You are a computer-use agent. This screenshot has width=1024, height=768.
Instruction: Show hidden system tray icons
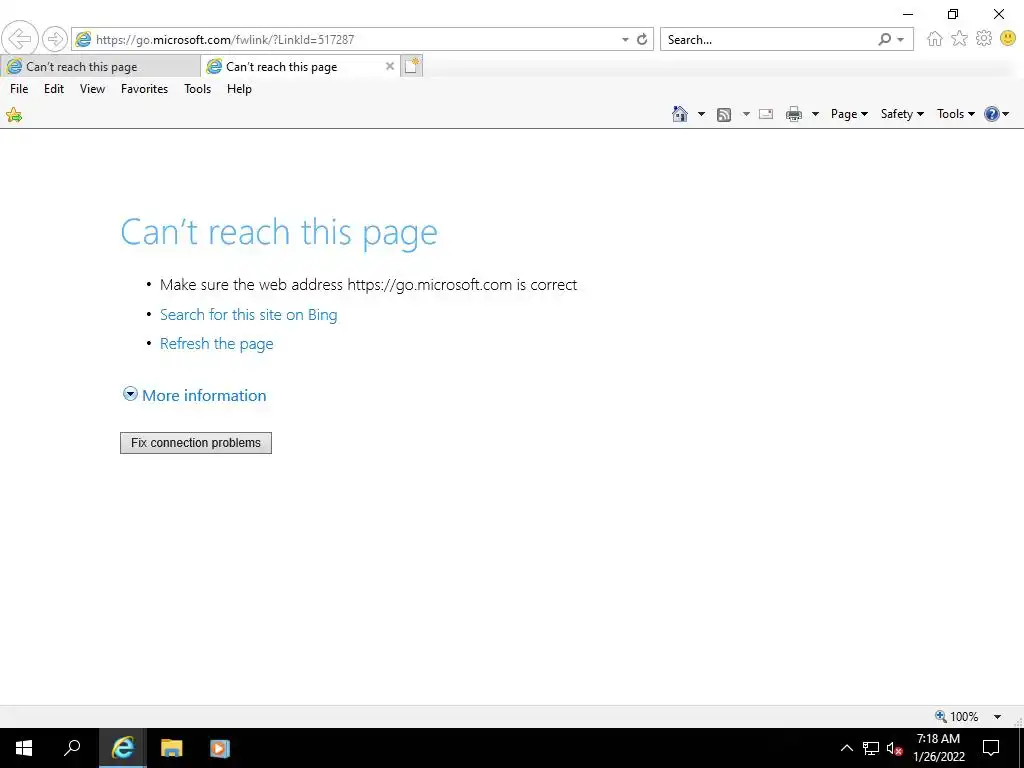pos(846,748)
